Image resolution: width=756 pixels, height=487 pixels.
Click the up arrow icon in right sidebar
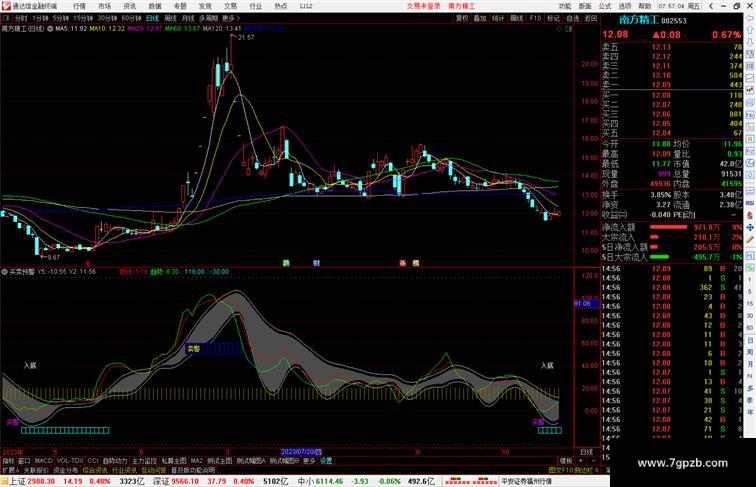pos(750,30)
